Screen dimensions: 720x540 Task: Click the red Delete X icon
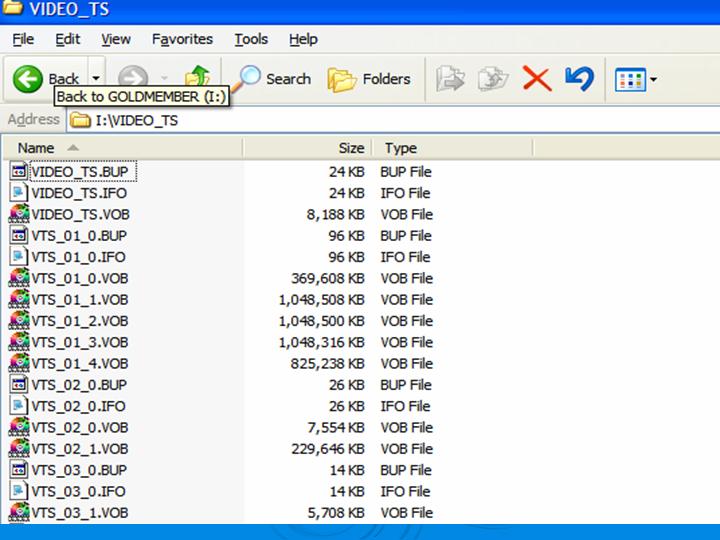[x=536, y=79]
